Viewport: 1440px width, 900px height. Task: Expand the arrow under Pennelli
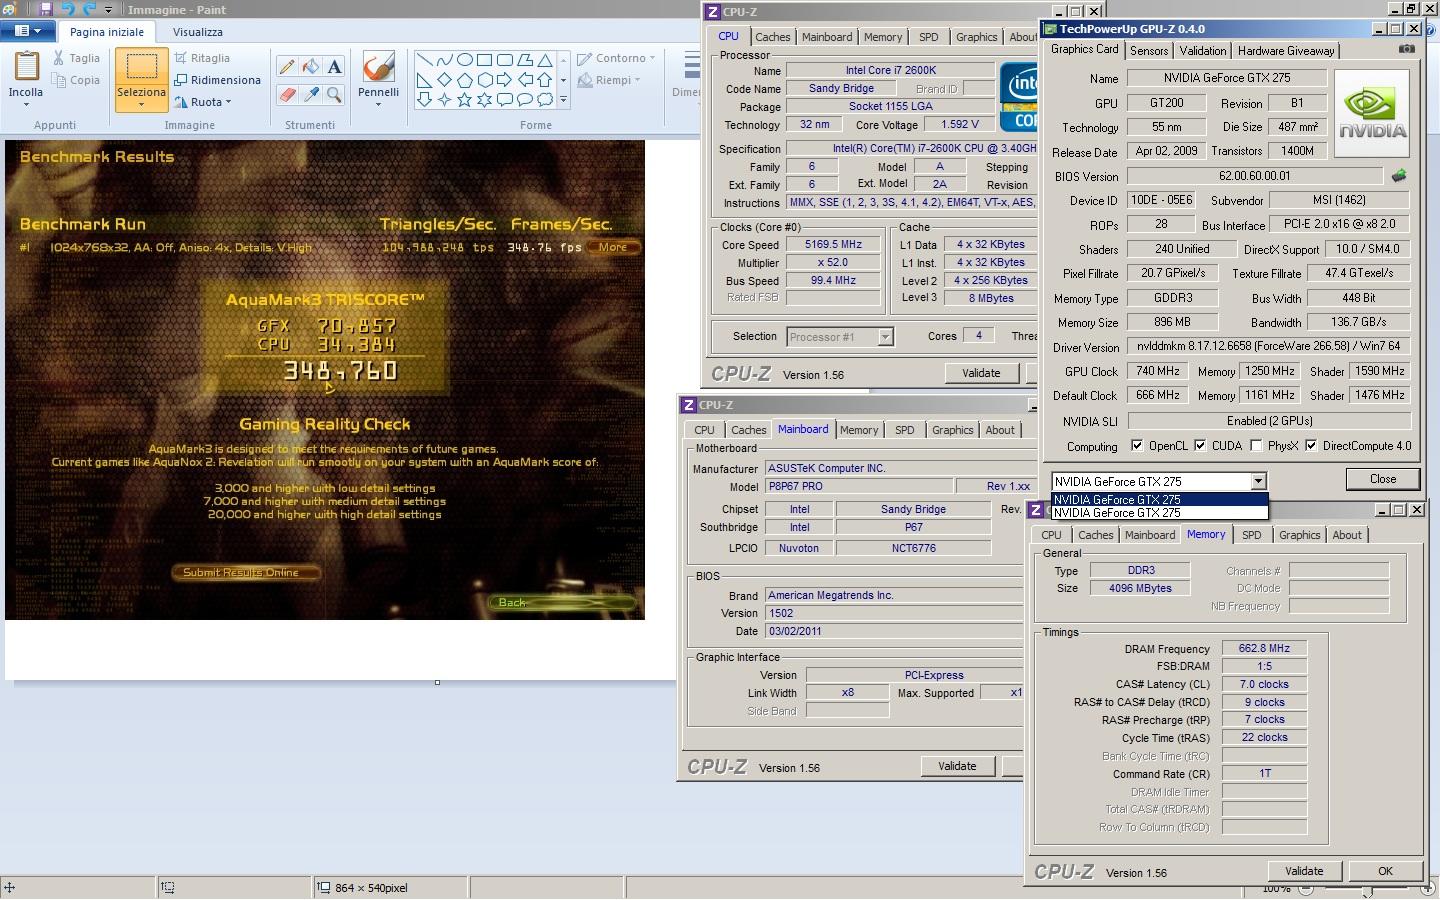pyautogui.click(x=378, y=104)
